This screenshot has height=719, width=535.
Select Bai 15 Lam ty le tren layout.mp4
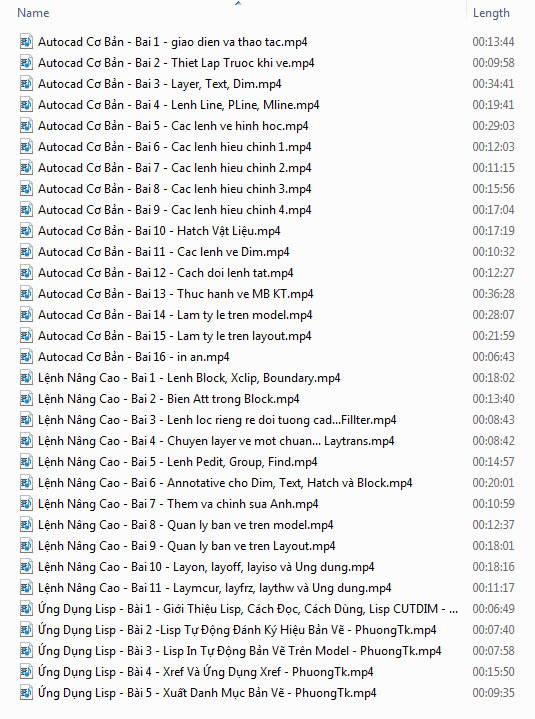coord(175,336)
